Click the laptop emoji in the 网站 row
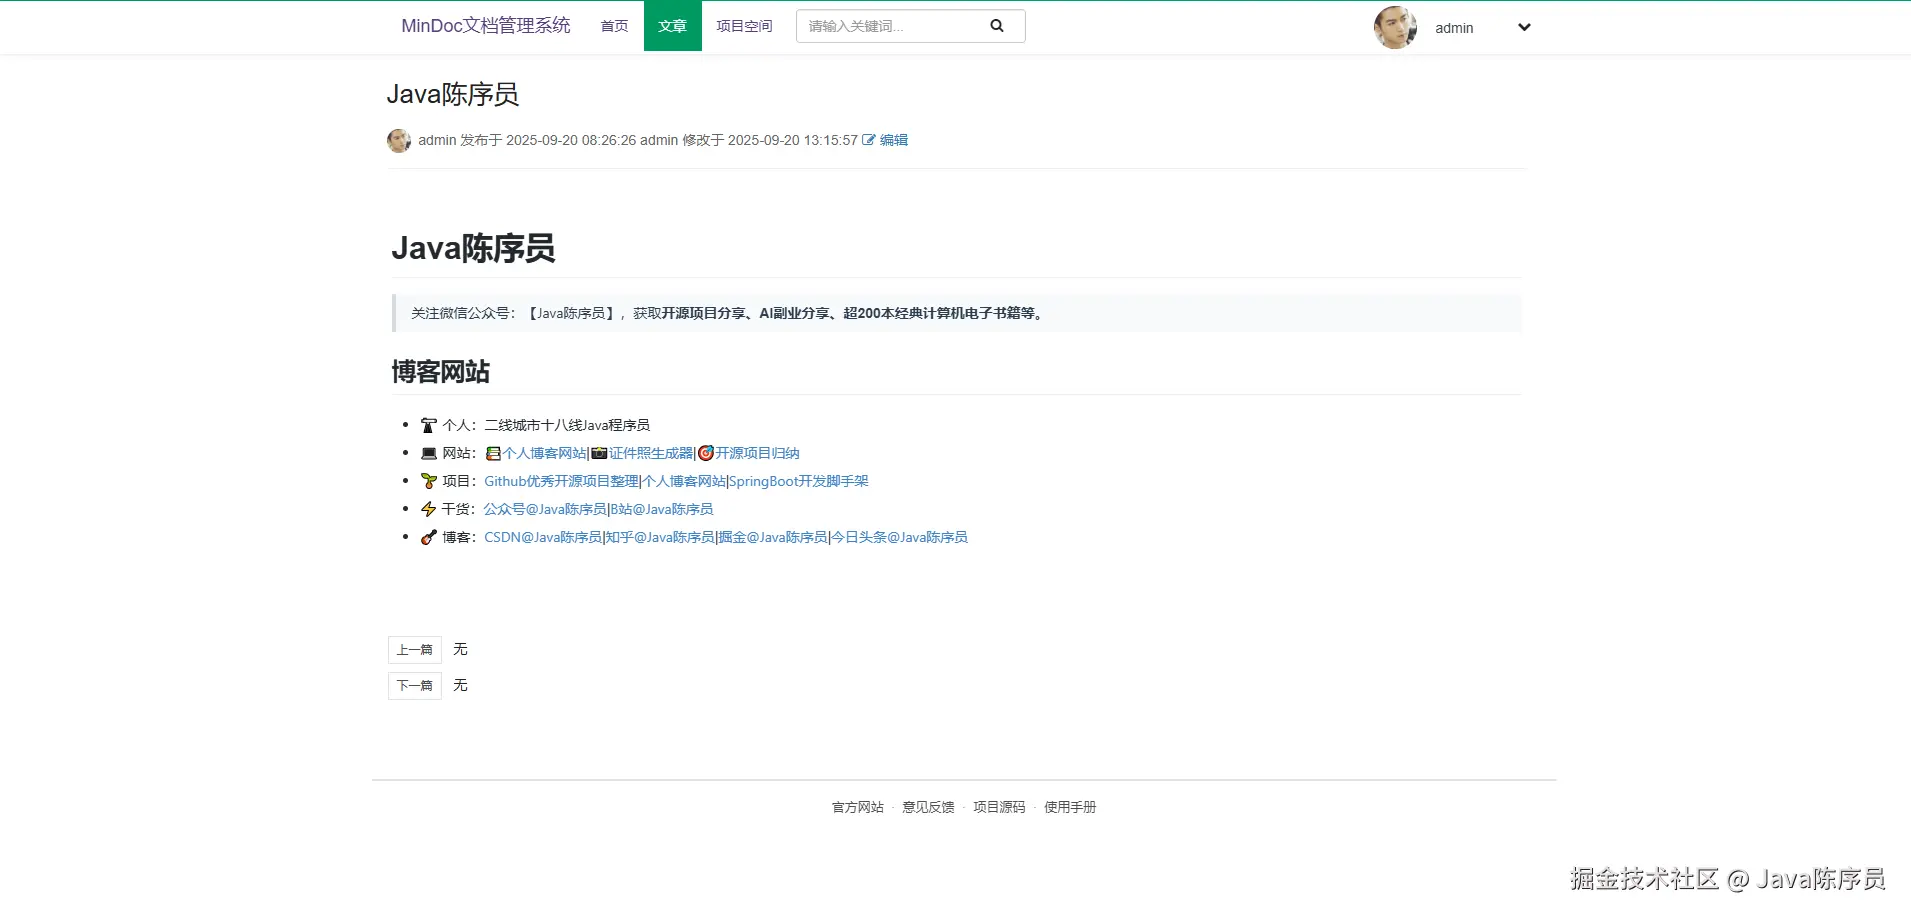This screenshot has height=917, width=1911. (429, 454)
